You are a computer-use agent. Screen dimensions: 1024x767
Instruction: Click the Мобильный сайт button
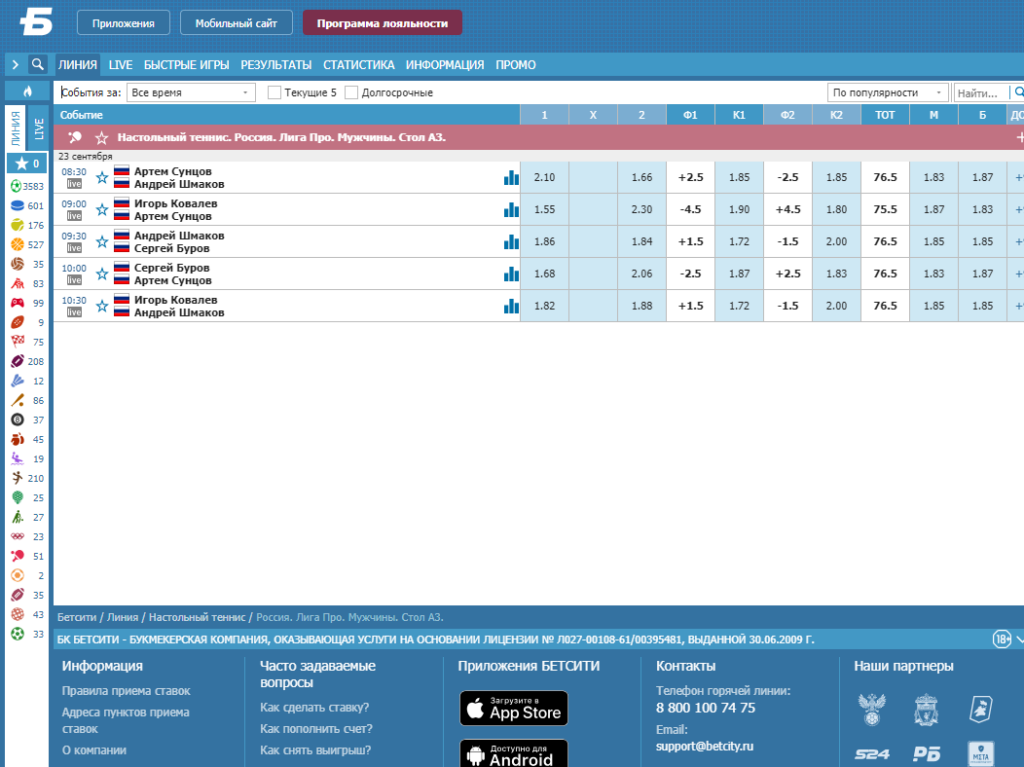[x=236, y=23]
